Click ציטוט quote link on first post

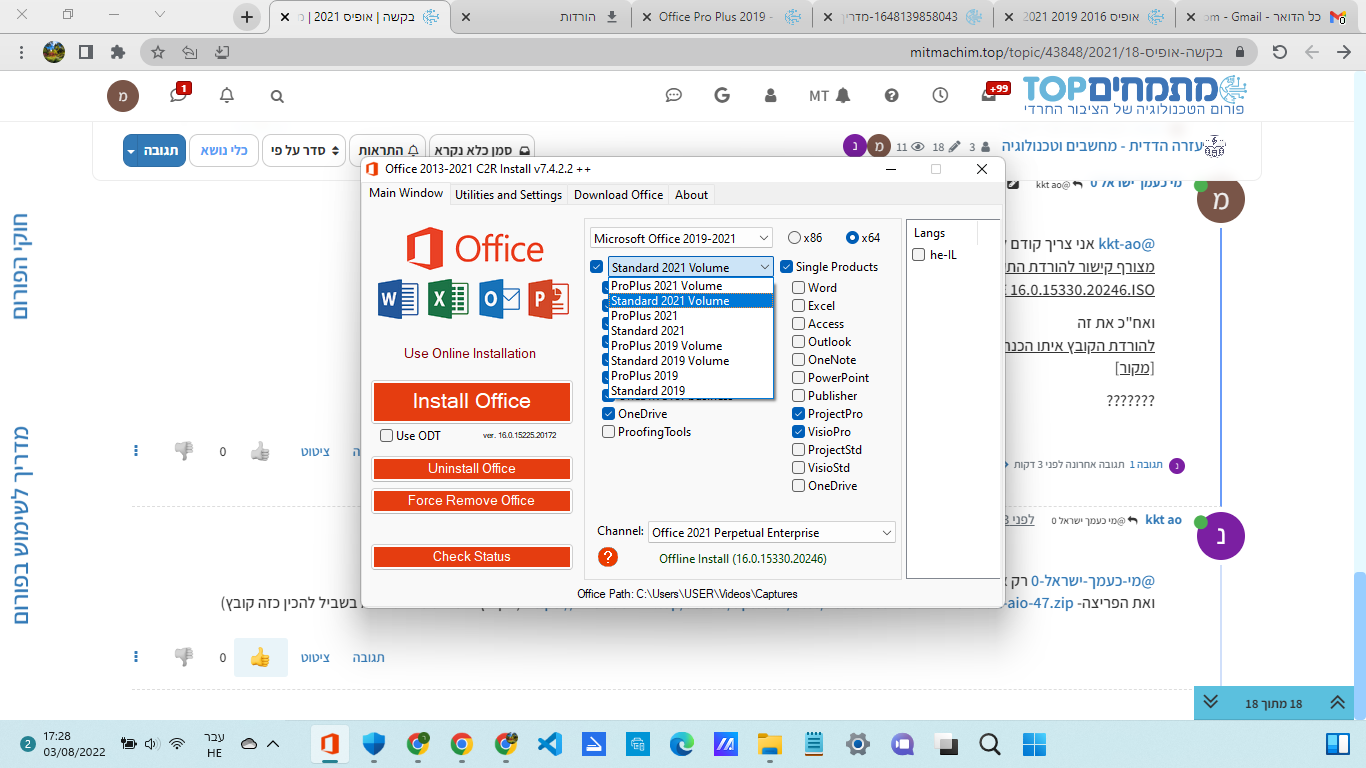click(315, 451)
